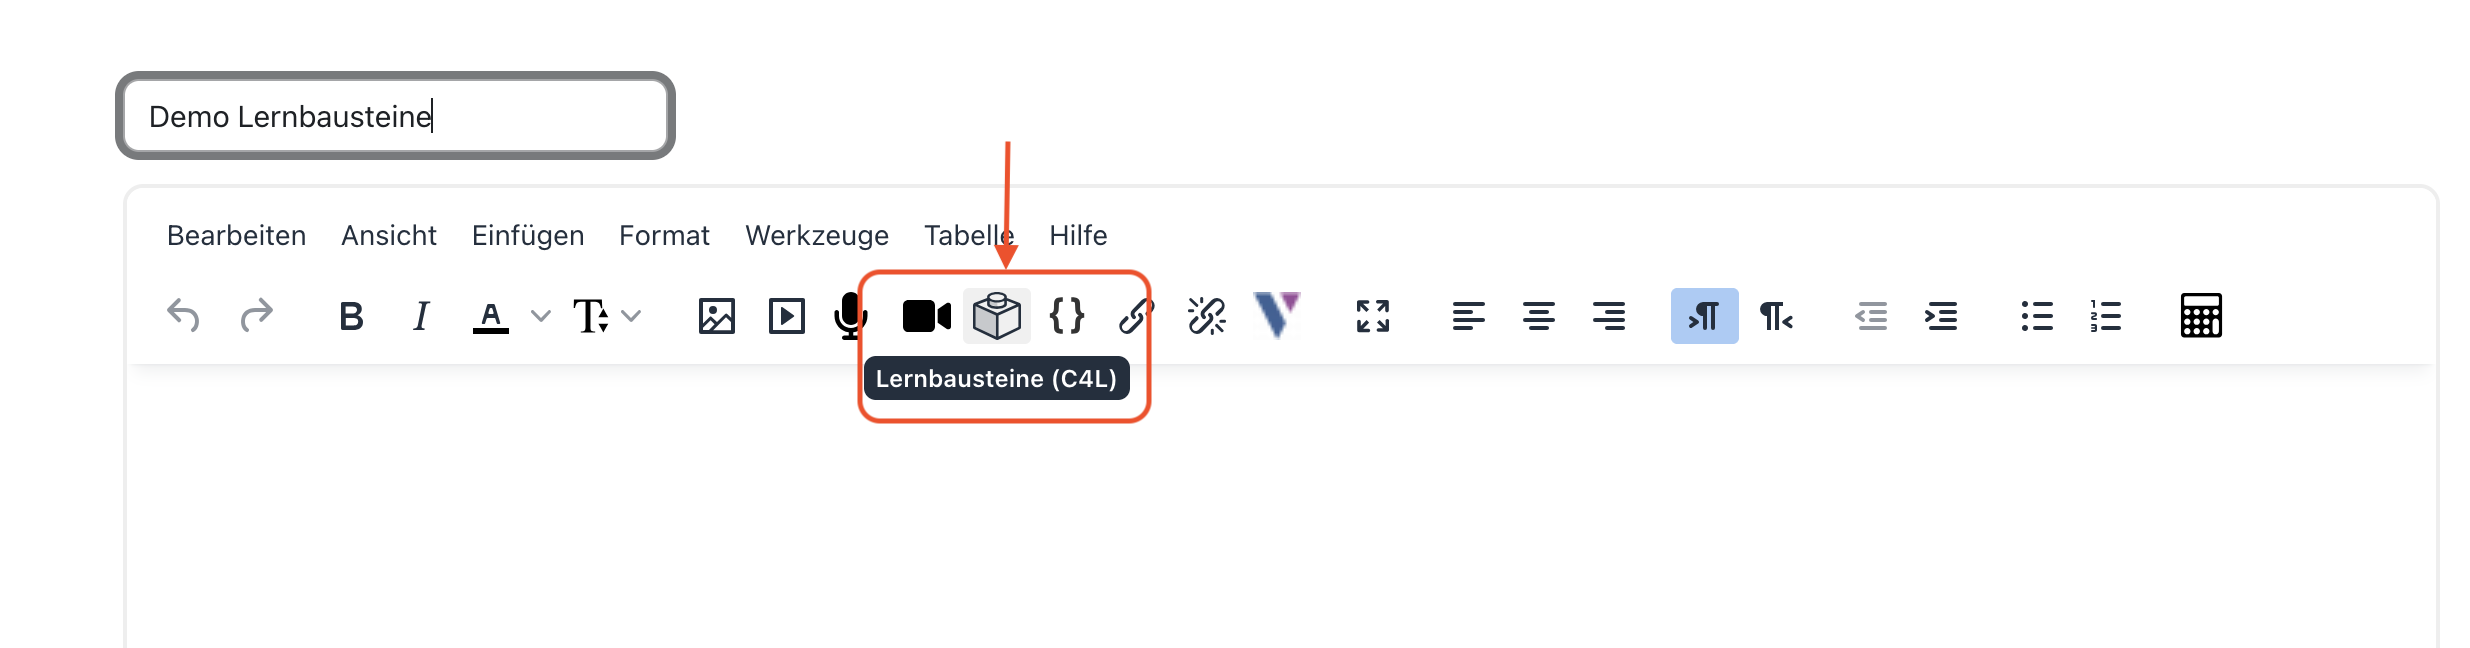Remove link using the unlink icon
The width and height of the screenshot is (2470, 648).
coord(1206,316)
